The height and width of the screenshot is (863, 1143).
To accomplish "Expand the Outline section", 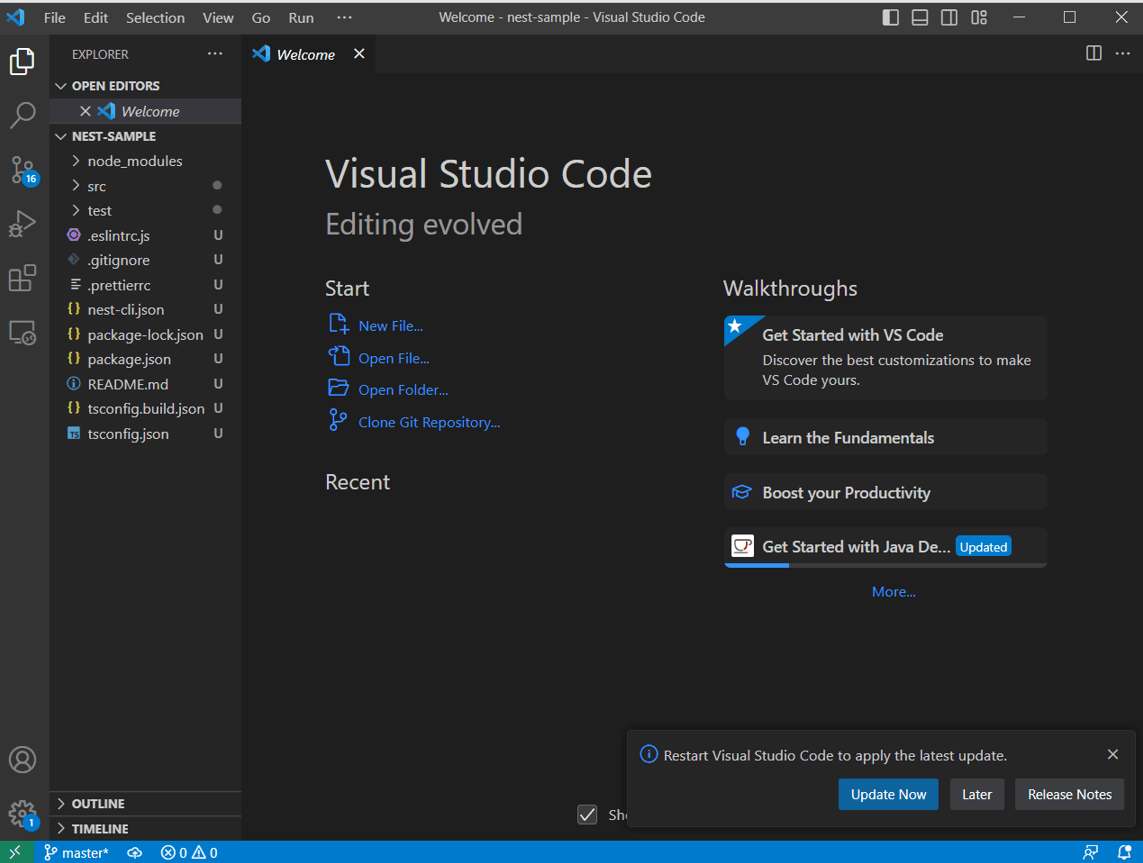I will coord(145,803).
